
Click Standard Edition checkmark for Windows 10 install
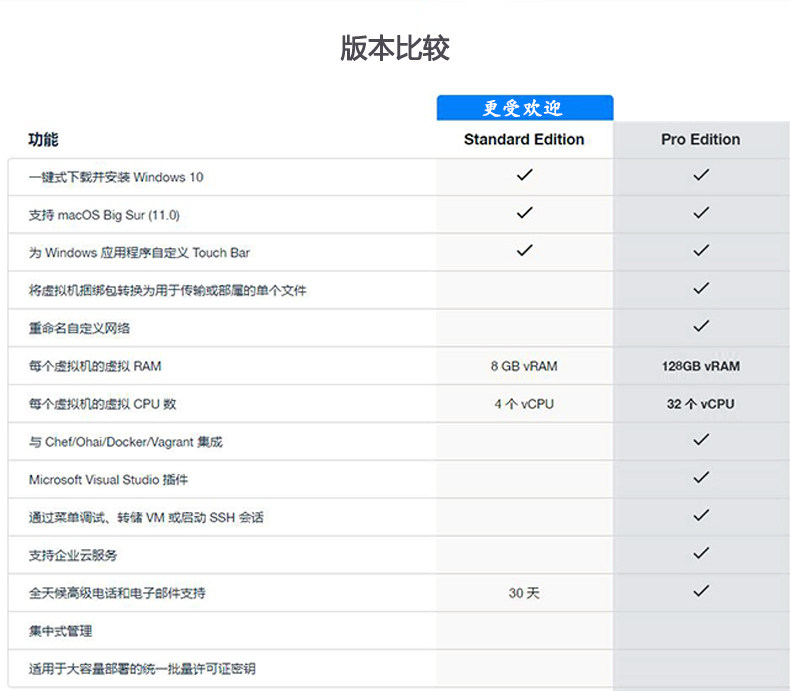click(524, 175)
